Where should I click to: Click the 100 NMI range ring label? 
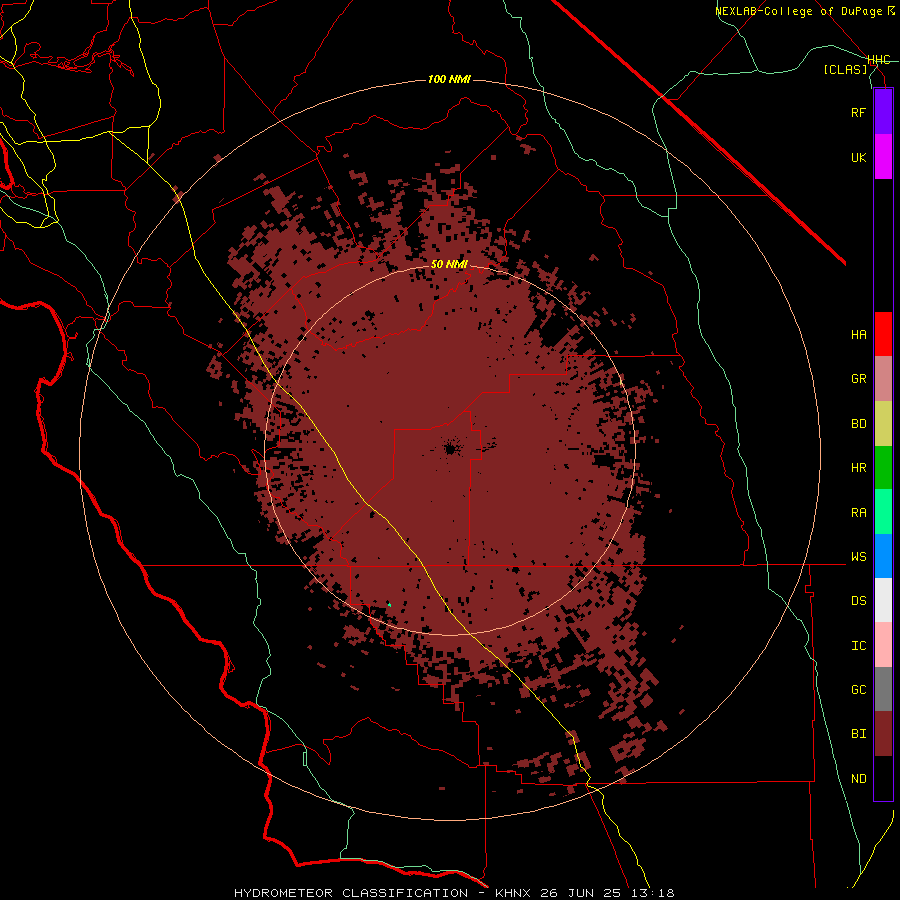pyautogui.click(x=449, y=79)
